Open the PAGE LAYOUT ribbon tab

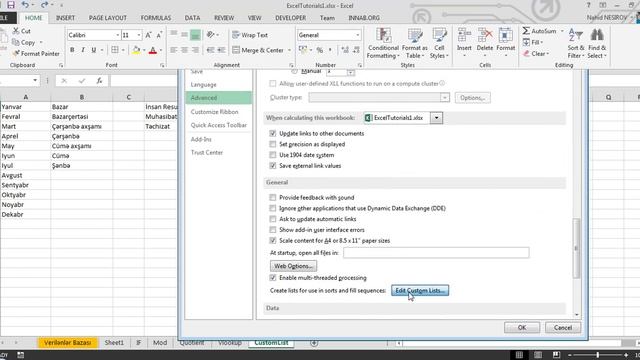108,18
